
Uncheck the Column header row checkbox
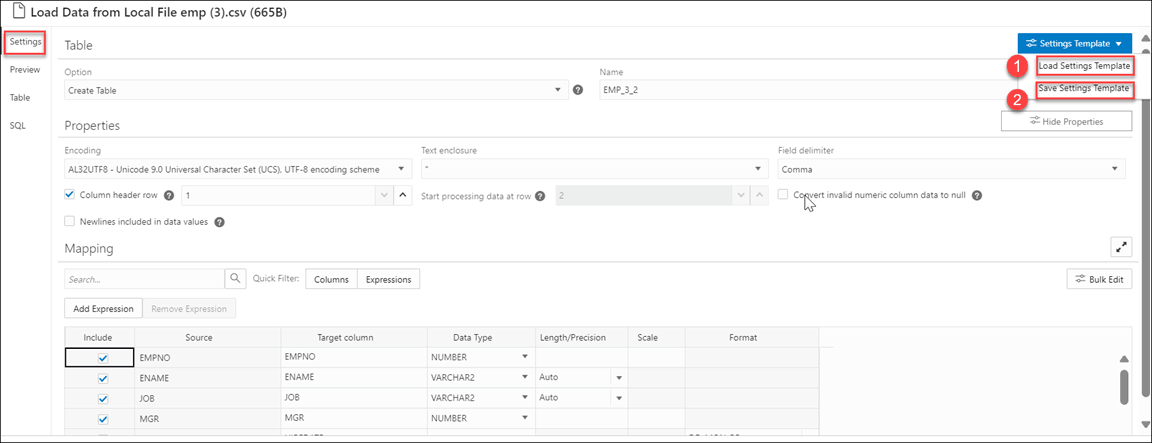pos(70,195)
